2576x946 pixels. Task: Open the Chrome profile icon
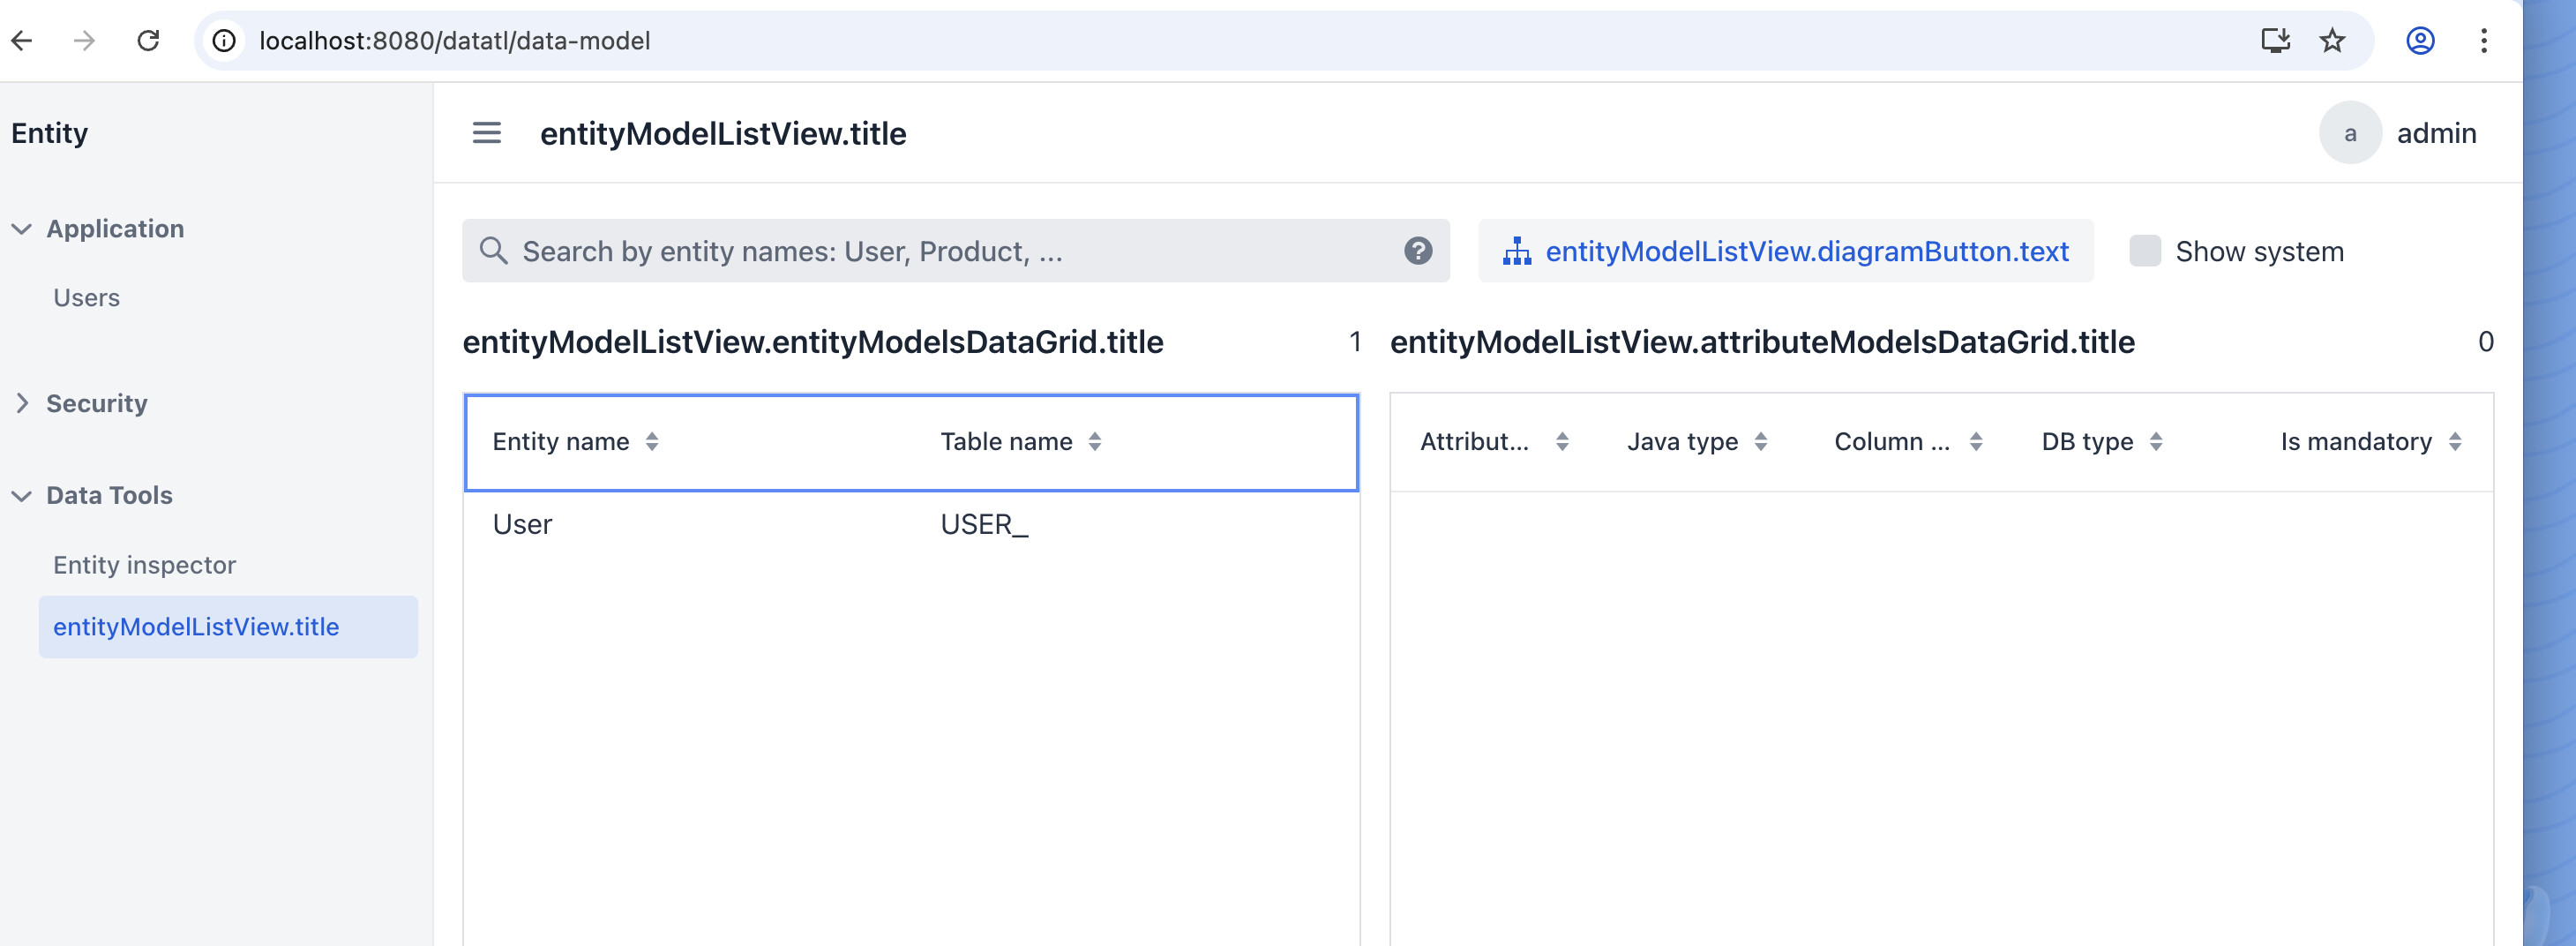coord(2419,41)
